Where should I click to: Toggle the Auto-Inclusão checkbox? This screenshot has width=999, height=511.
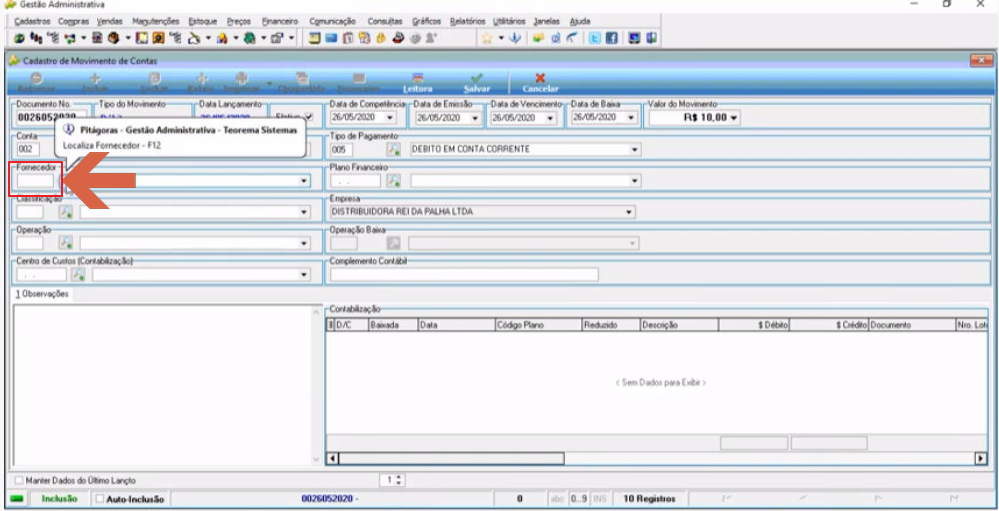pos(99,500)
